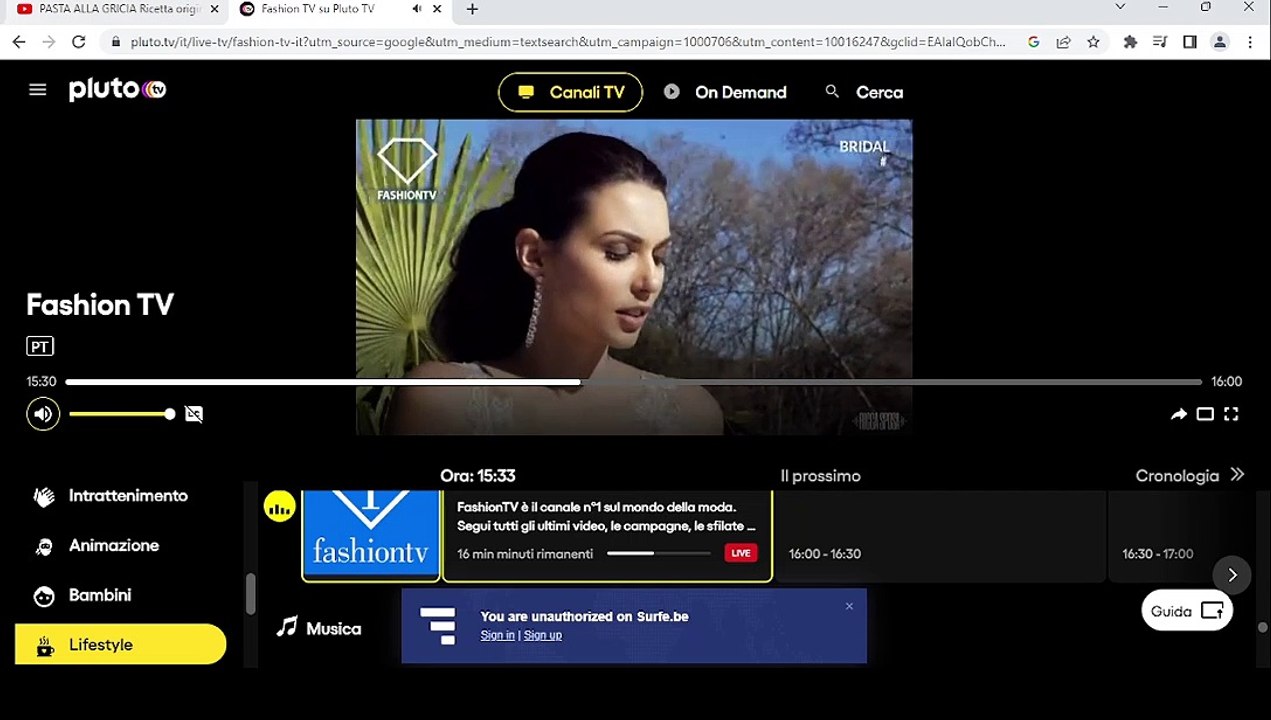Open the 16:00 - 16:30 program slot
The image size is (1271, 720).
pyautogui.click(x=941, y=535)
